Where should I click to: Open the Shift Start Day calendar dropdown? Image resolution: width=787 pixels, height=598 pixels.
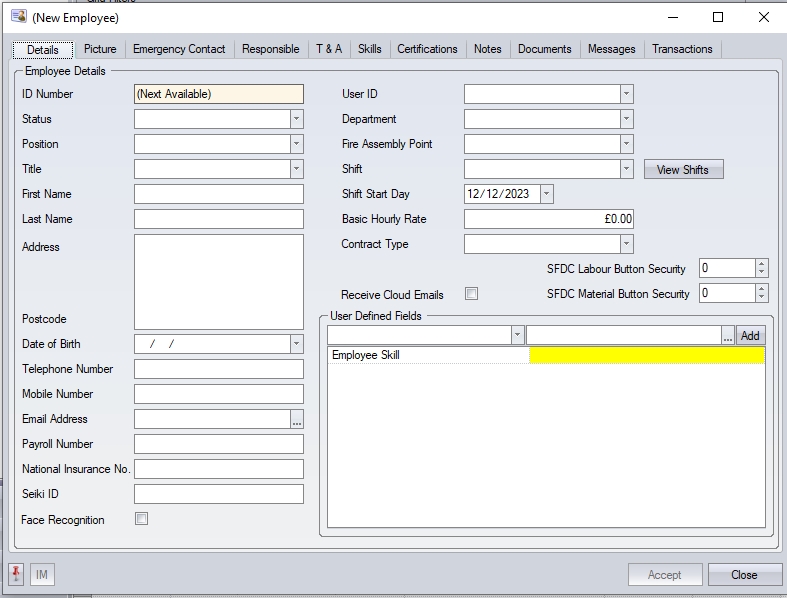[x=546, y=194]
